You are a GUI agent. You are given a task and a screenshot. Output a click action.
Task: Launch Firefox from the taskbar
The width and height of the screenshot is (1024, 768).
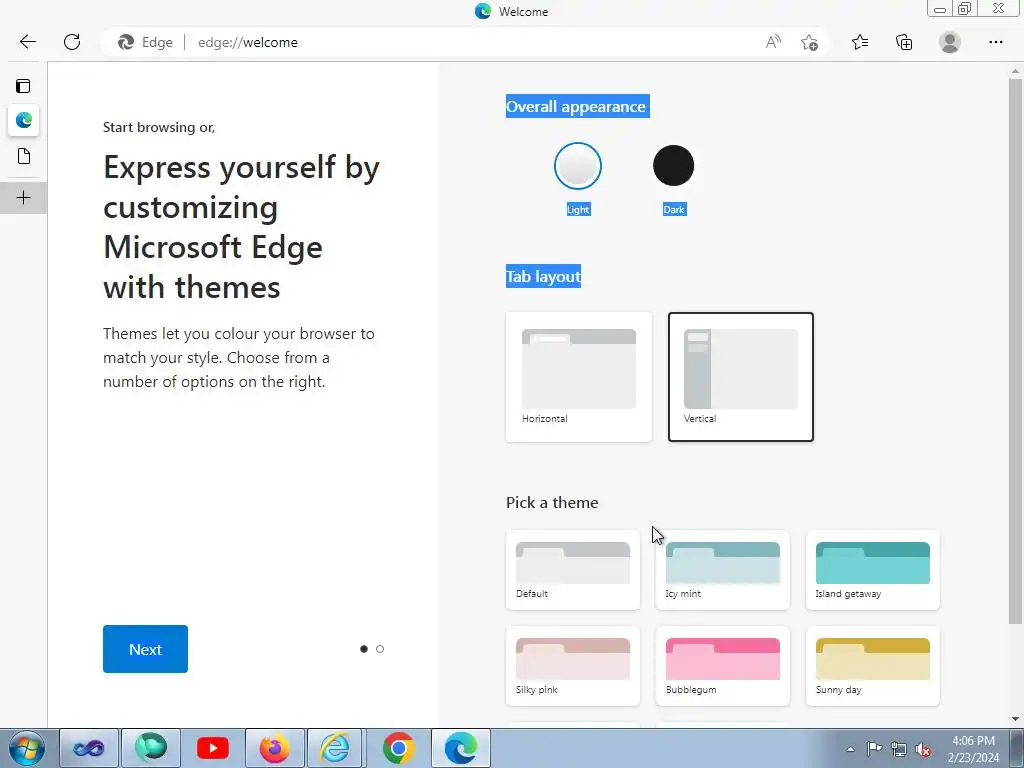(x=274, y=748)
